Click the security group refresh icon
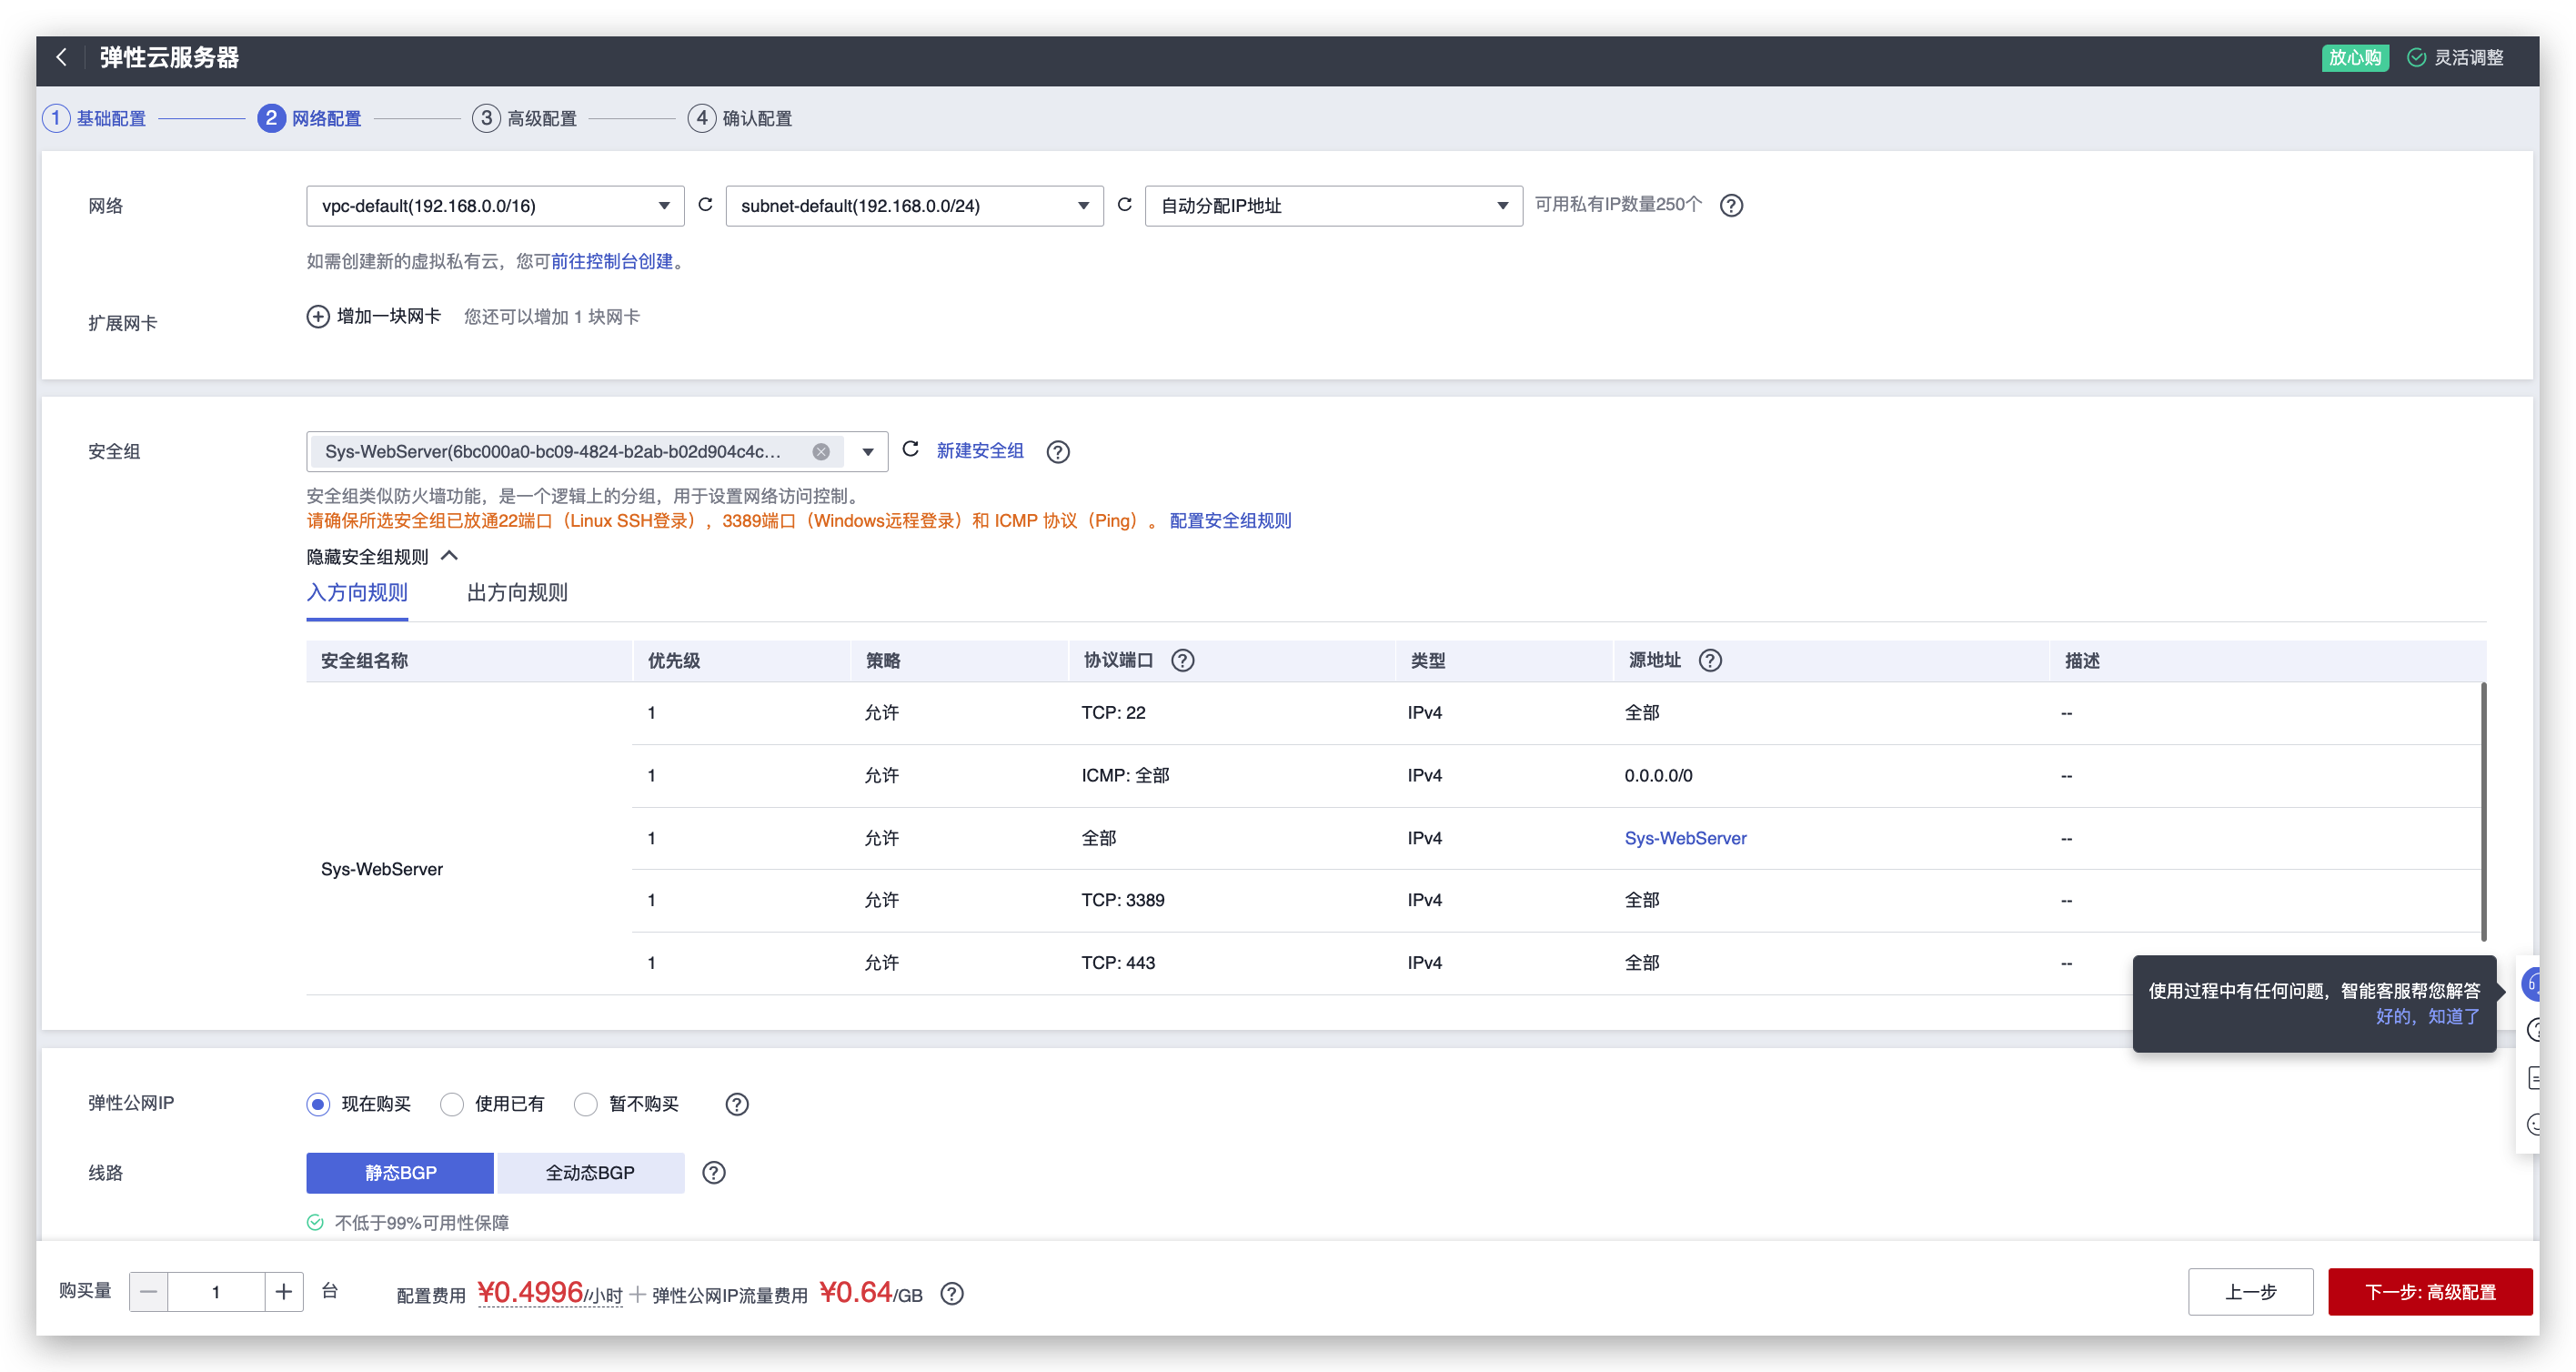This screenshot has height=1372, width=2576. click(911, 450)
